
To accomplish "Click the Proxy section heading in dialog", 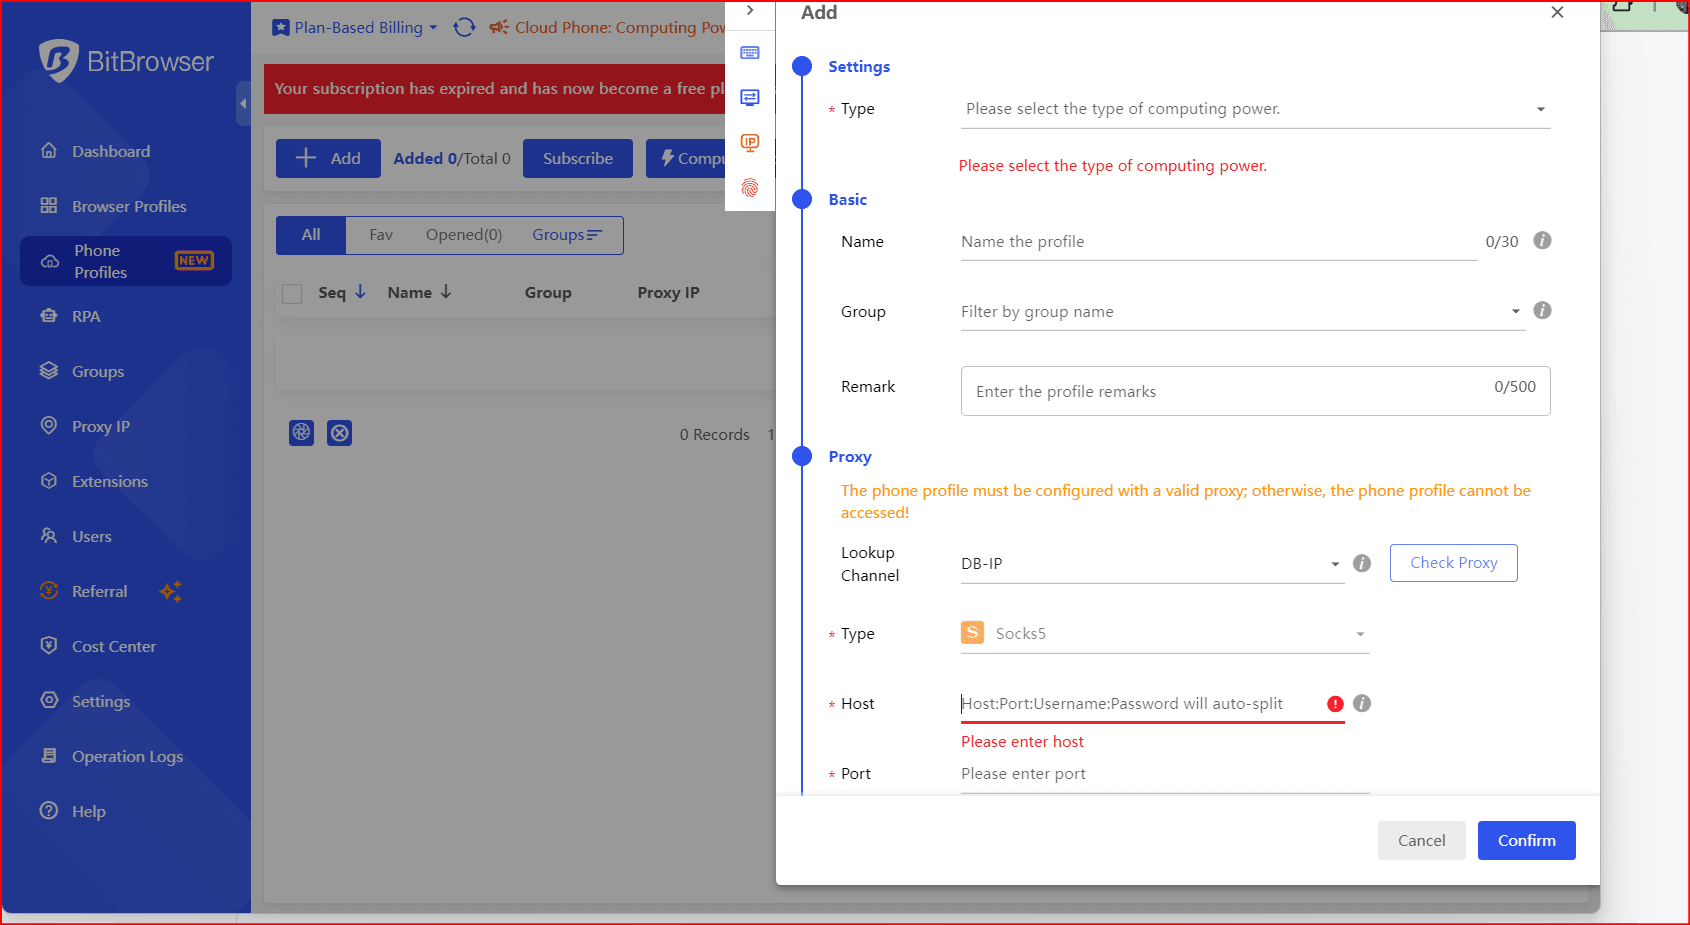I will (850, 457).
